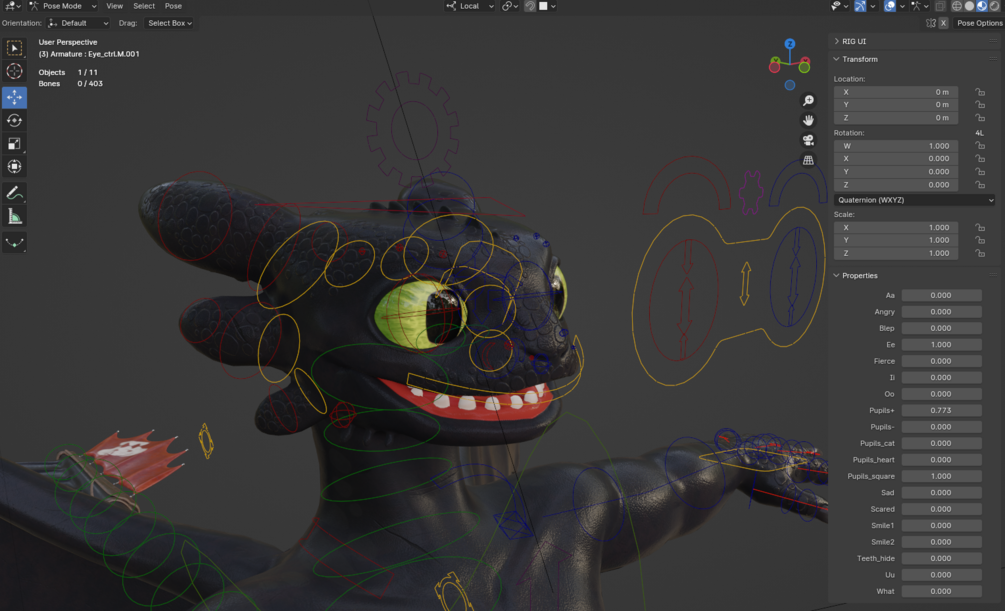Open the gizmo options dropdown arrow
The height and width of the screenshot is (611, 1005).
tap(873, 6)
